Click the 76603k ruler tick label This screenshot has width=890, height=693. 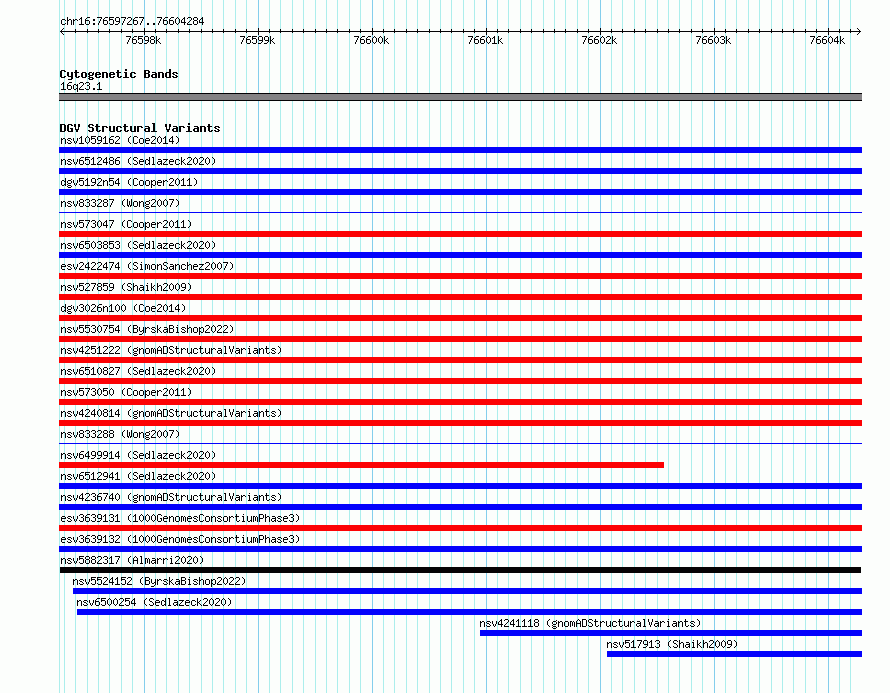tap(713, 40)
